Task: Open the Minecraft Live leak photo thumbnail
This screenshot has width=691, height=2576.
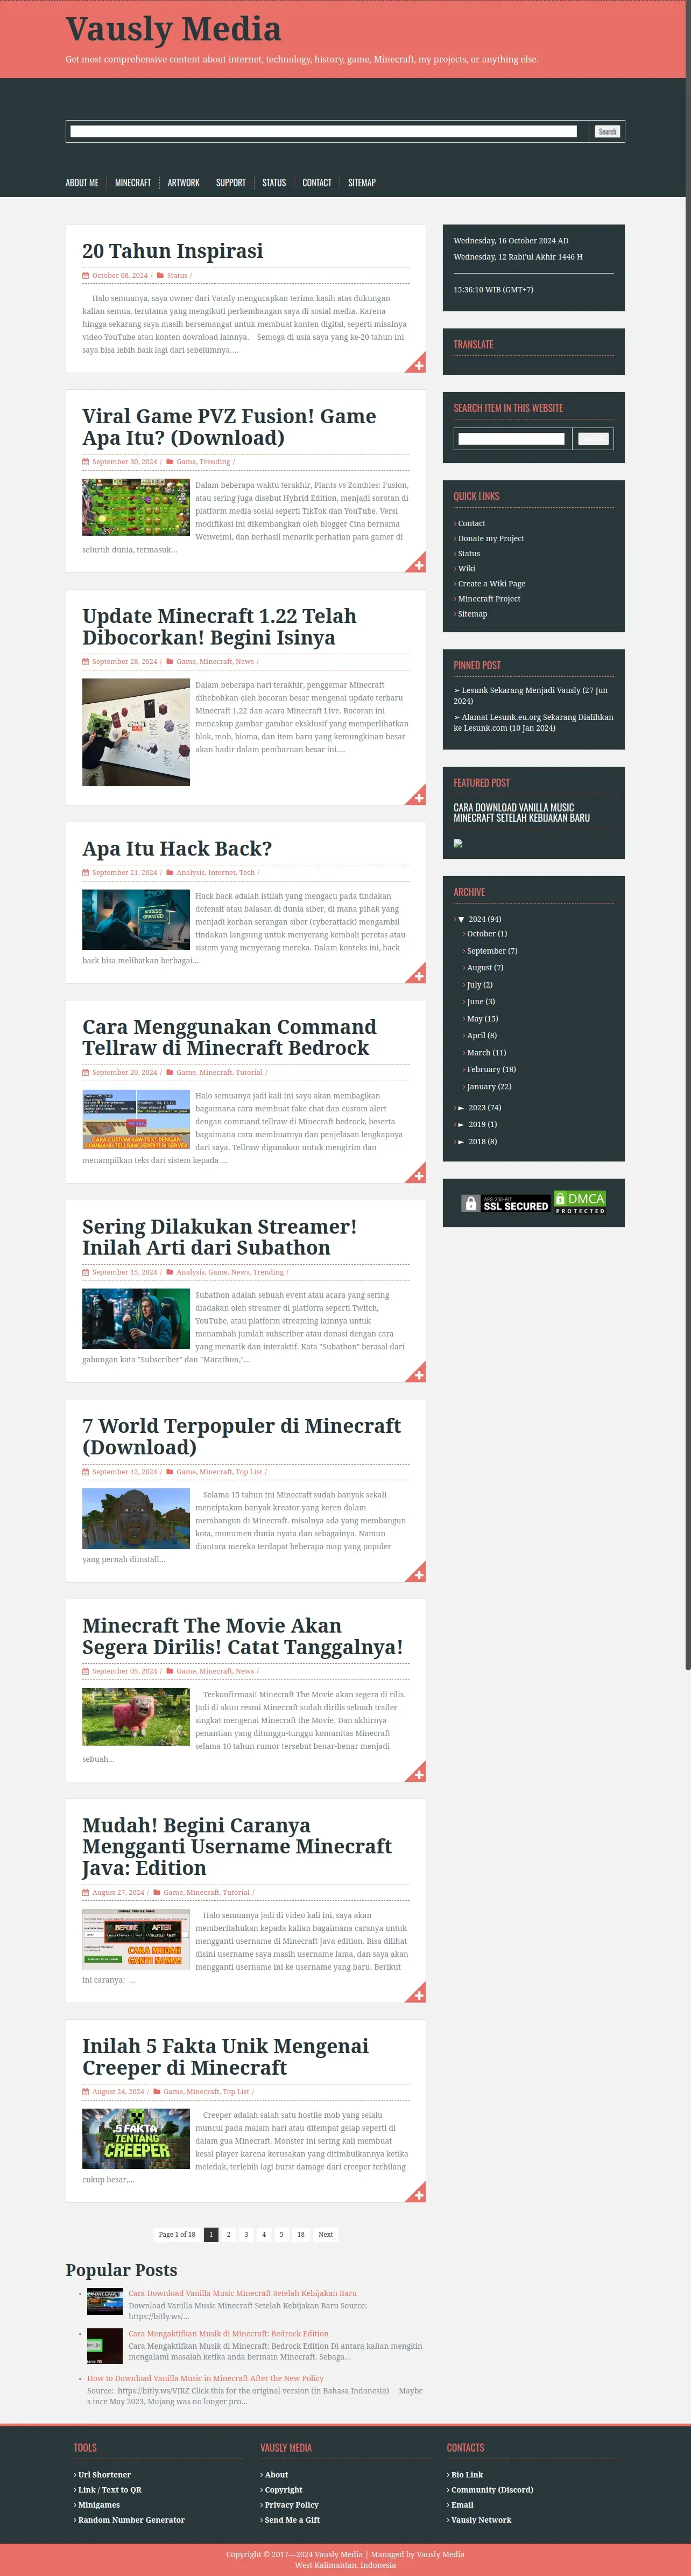Action: (136, 732)
